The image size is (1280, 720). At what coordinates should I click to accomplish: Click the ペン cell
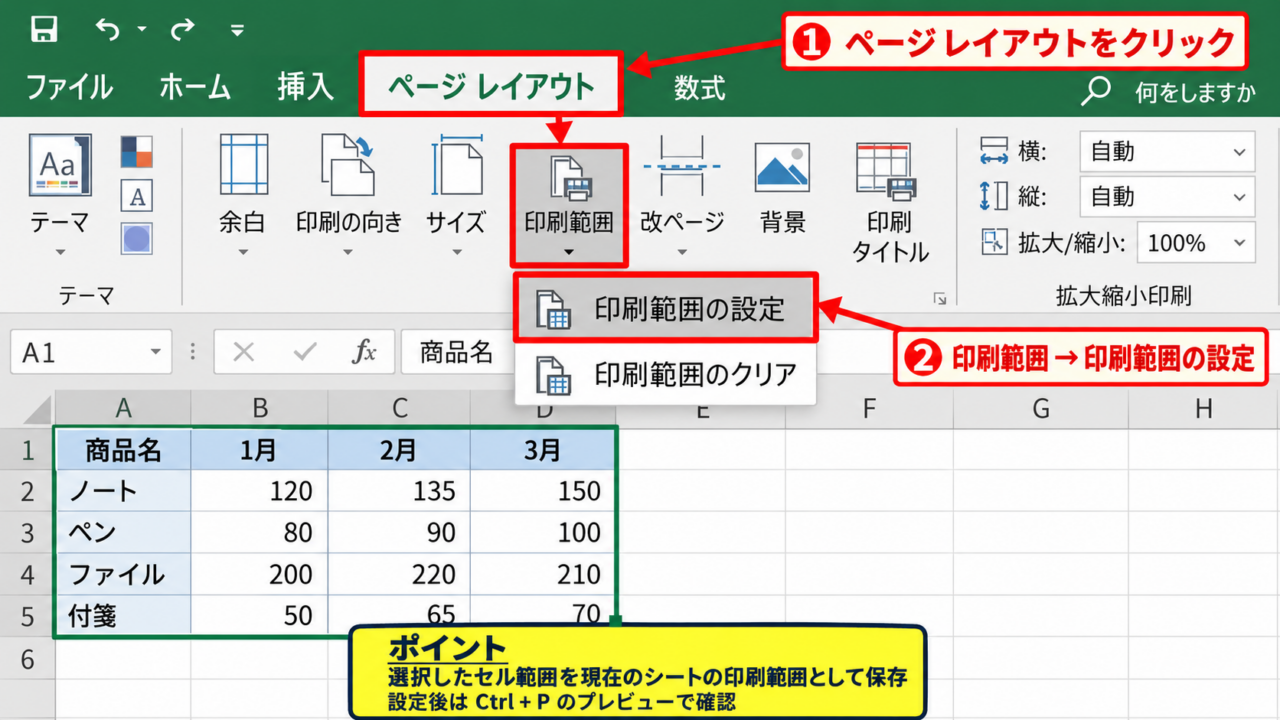123,532
